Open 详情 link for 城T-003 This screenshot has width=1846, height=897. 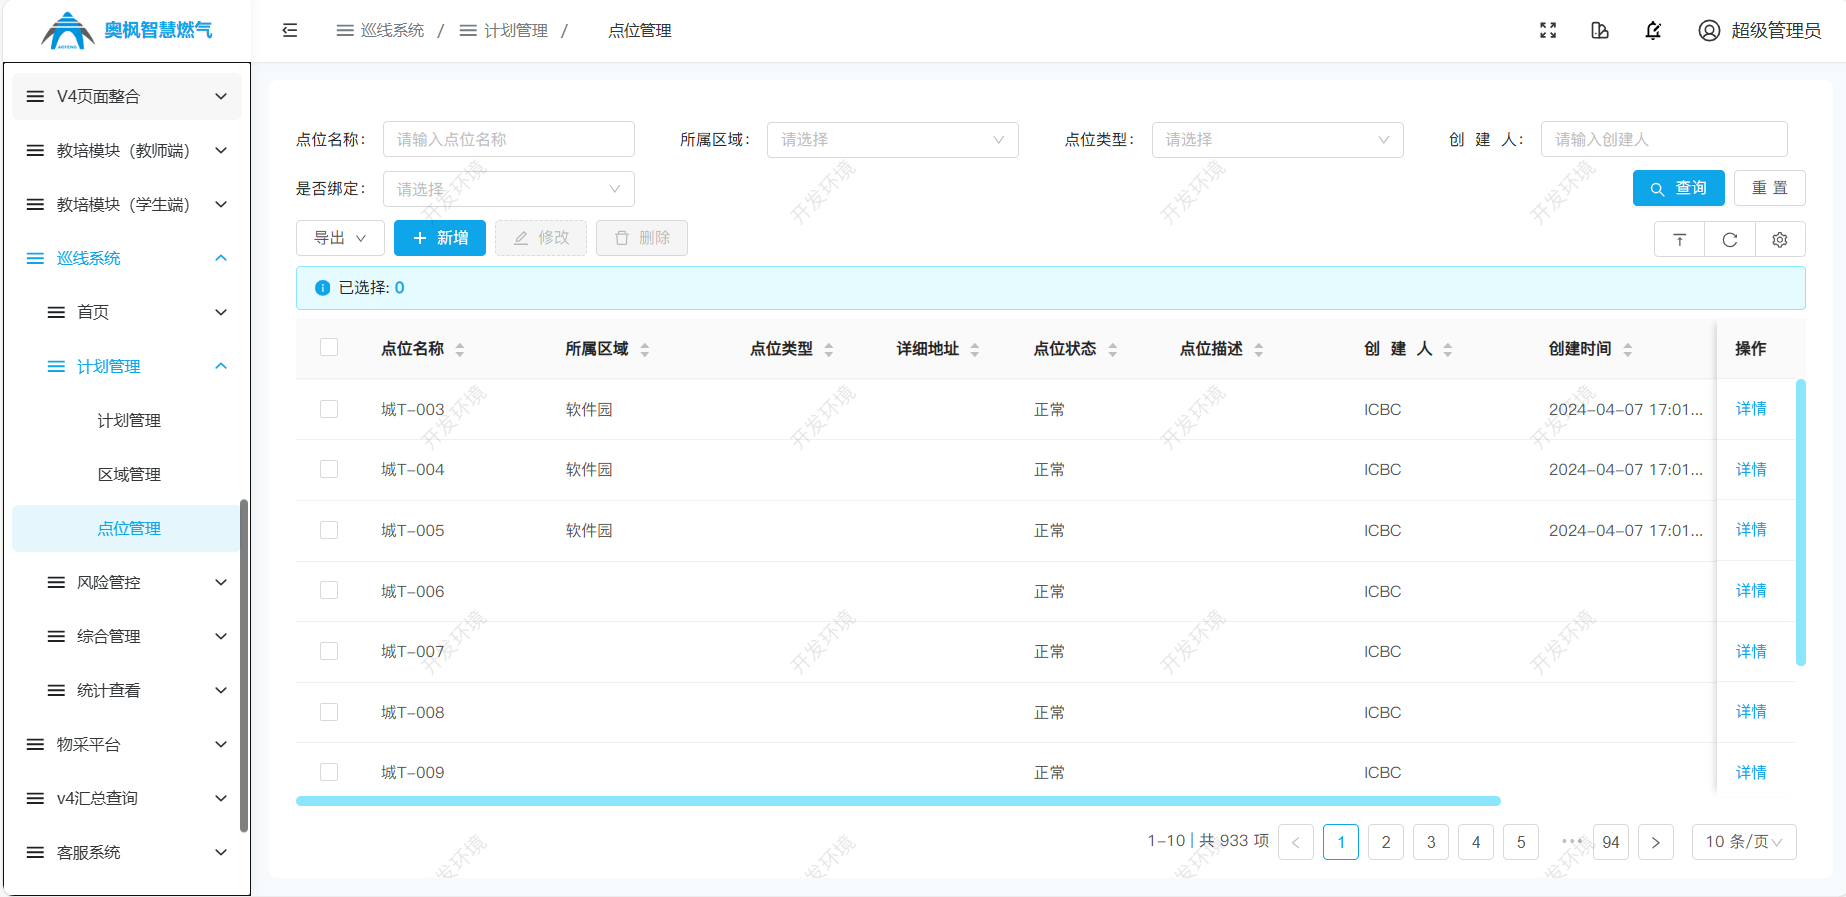(x=1751, y=409)
